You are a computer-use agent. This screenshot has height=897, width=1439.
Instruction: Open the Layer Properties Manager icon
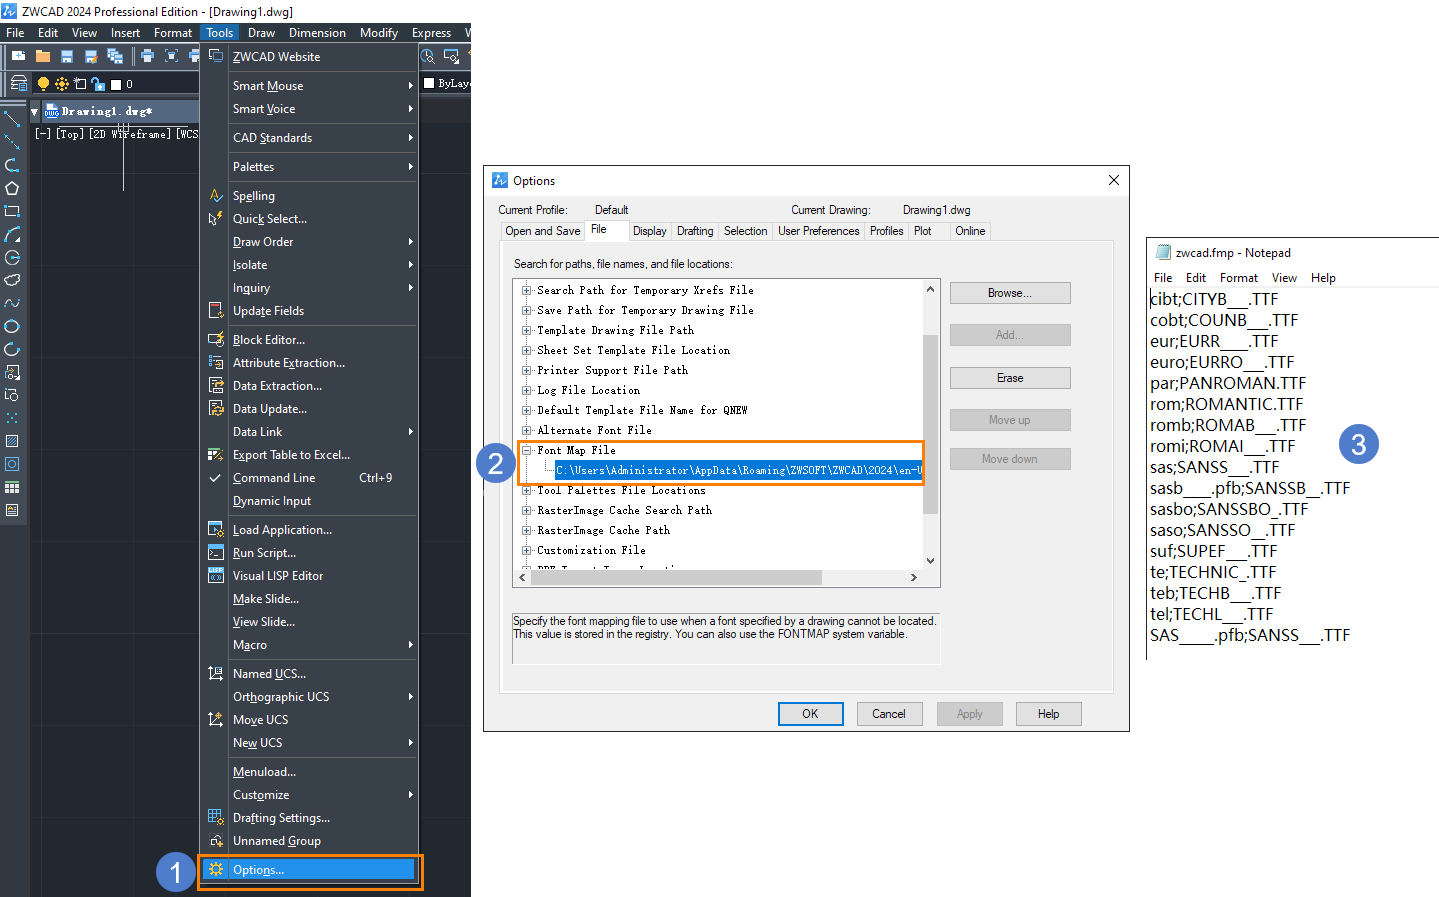[18, 84]
